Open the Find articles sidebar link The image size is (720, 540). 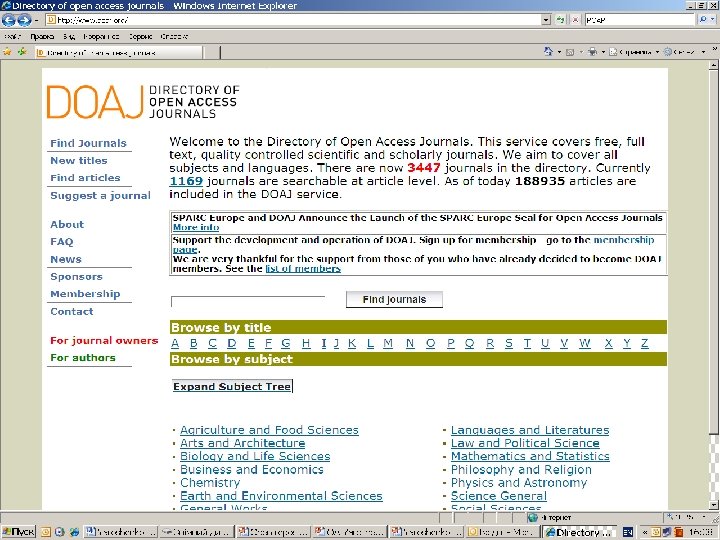pyautogui.click(x=85, y=178)
